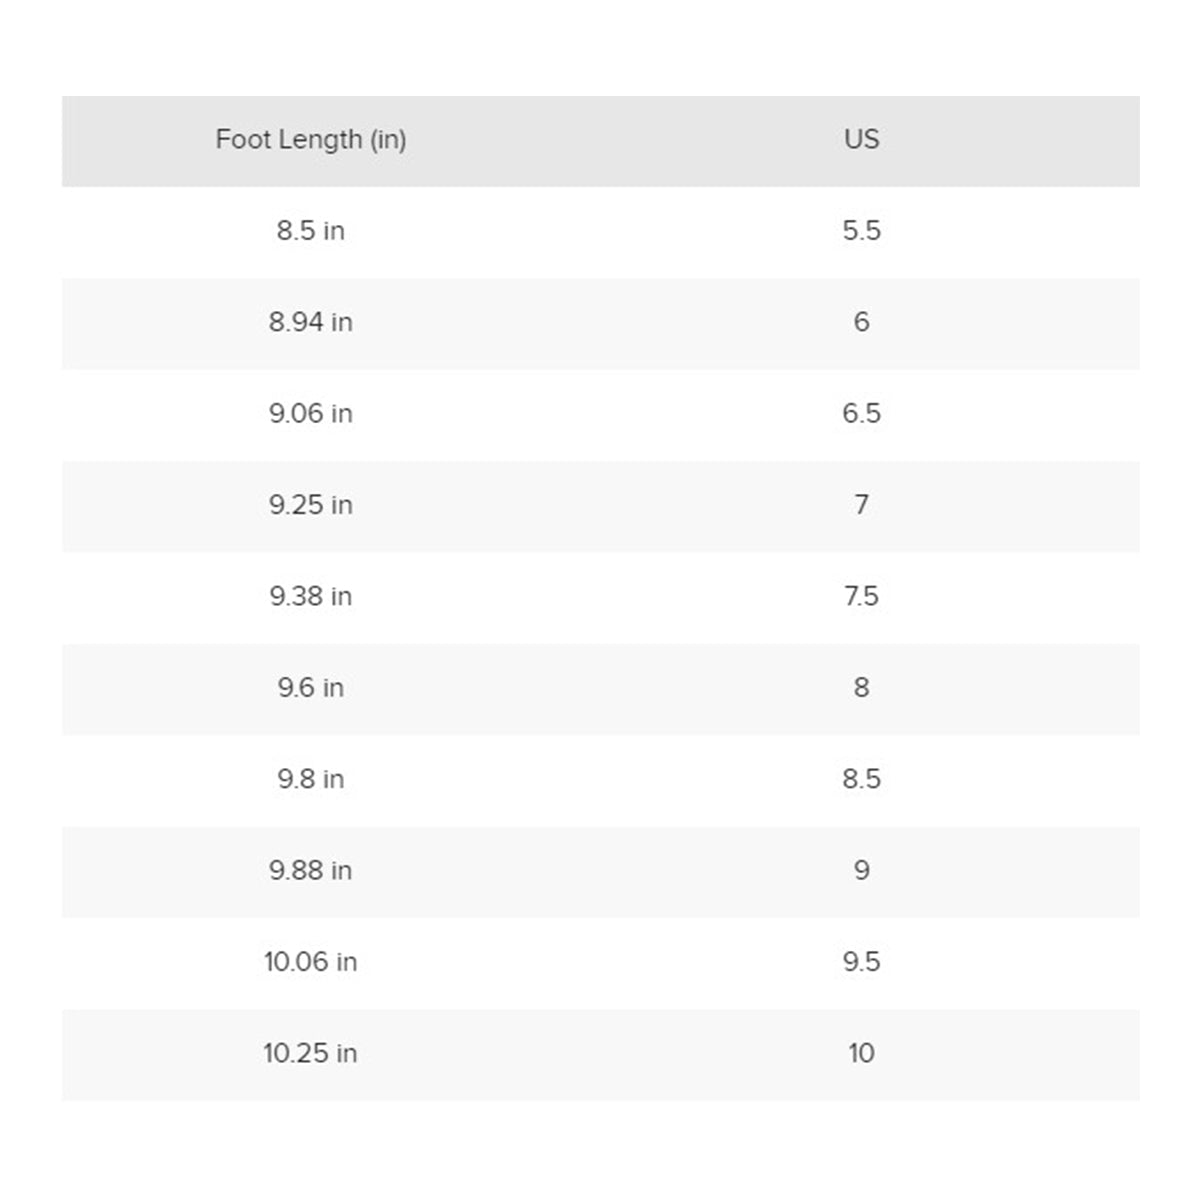Select US size 6.5 value
Screen dimensions: 1200x1200
861,414
